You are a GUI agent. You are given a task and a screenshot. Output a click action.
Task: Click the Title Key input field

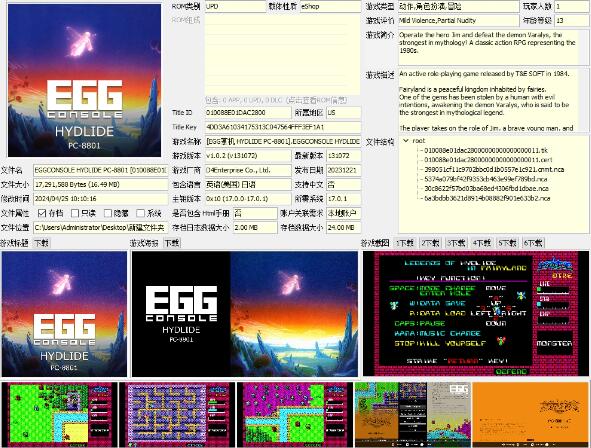[x=283, y=127]
